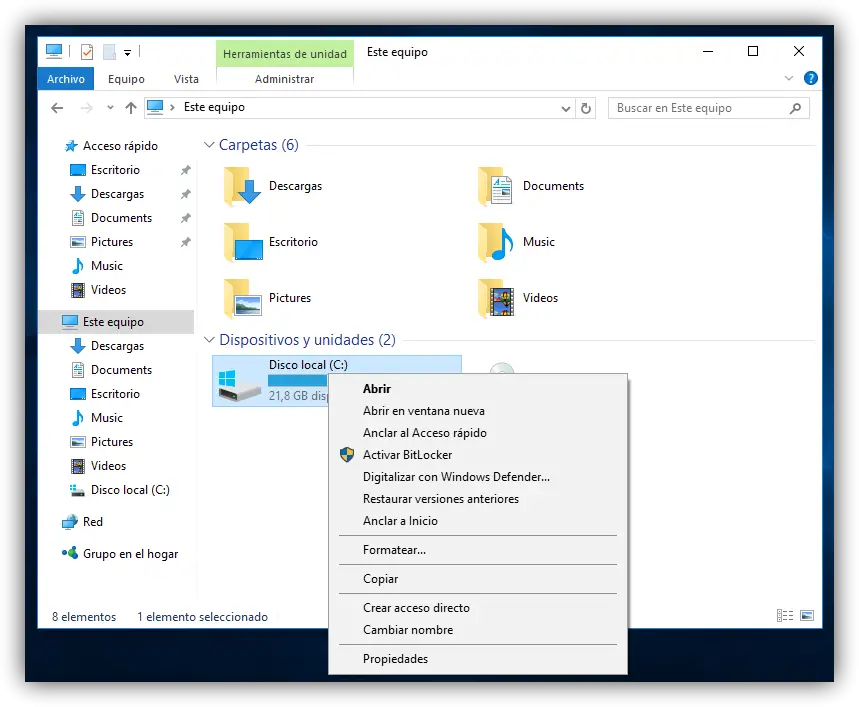Click the Properties icon in quick access toolbar
This screenshot has height=707, width=859.
coord(87,52)
